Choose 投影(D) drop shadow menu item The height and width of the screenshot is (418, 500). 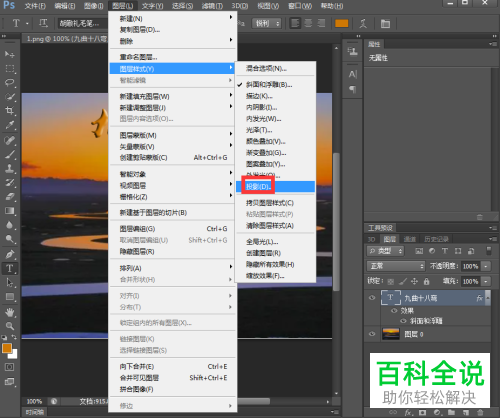tap(275, 187)
